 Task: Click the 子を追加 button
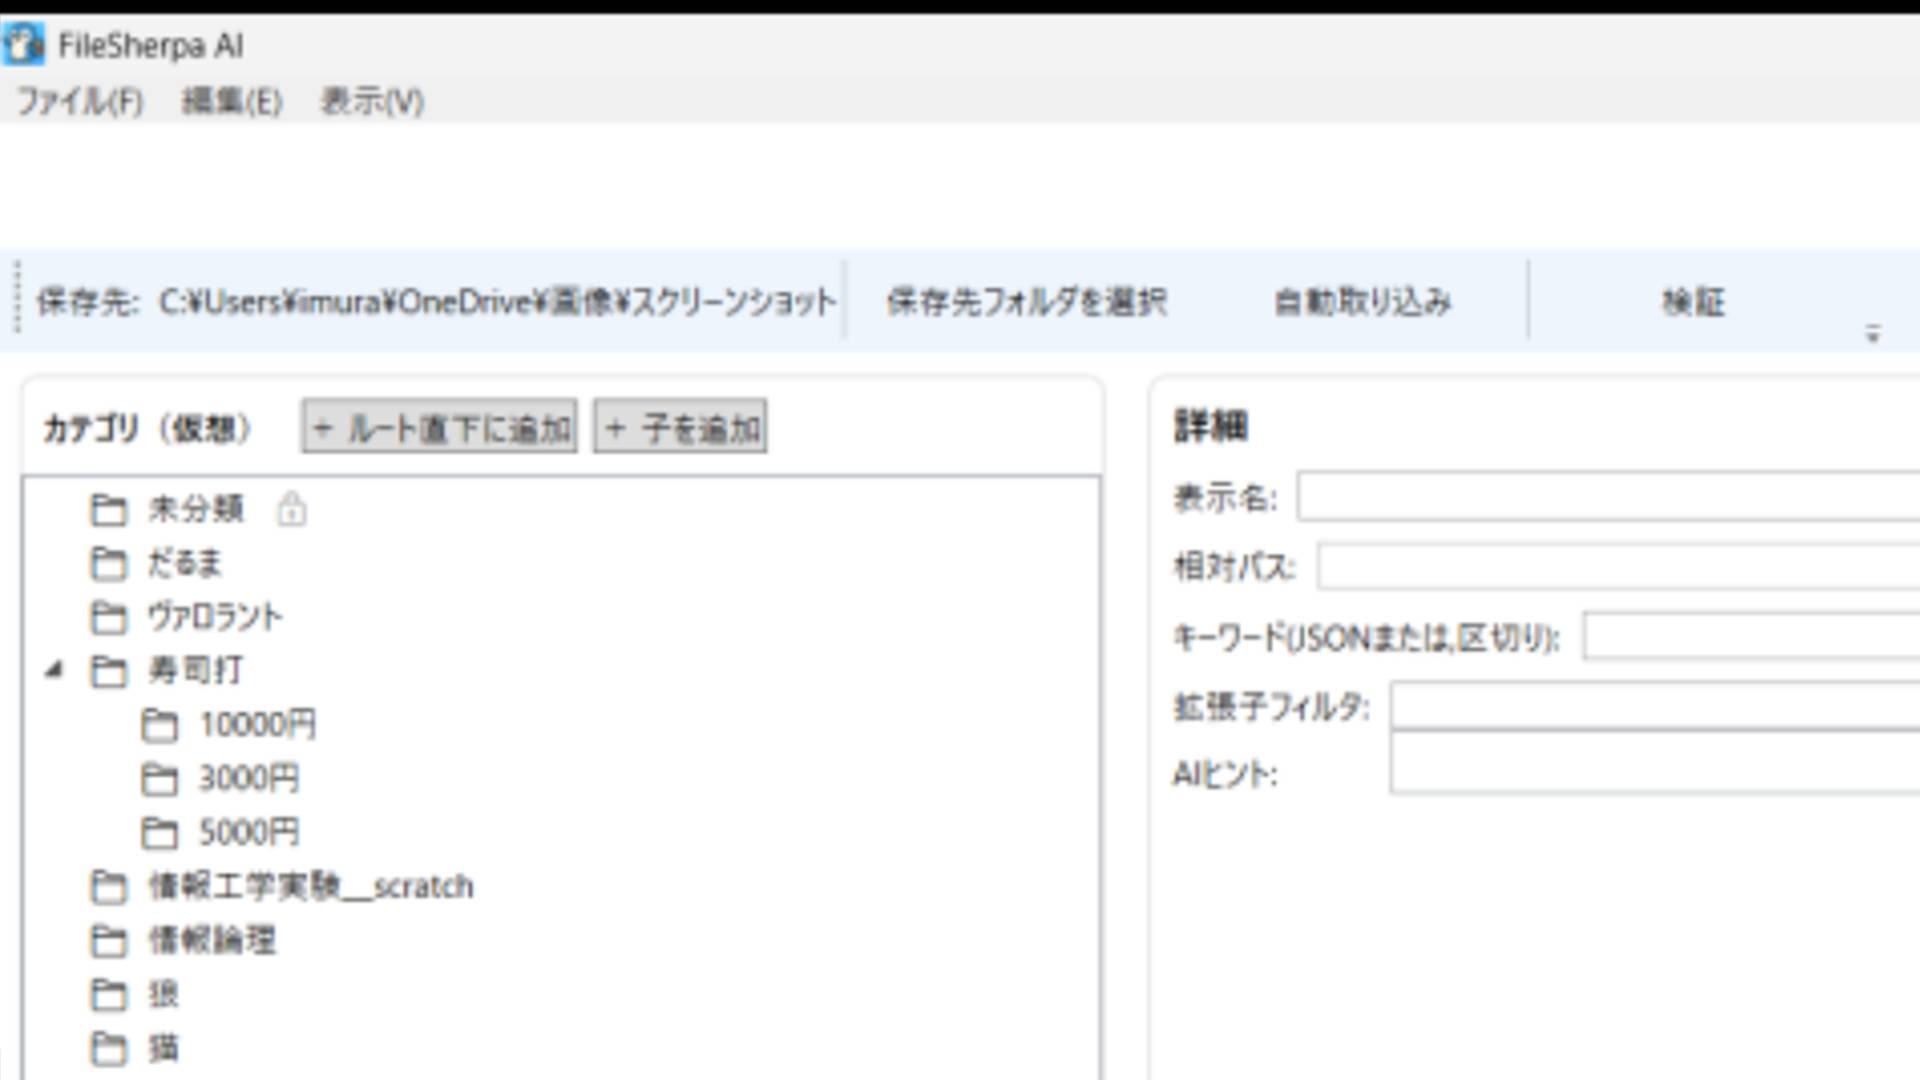pos(680,428)
